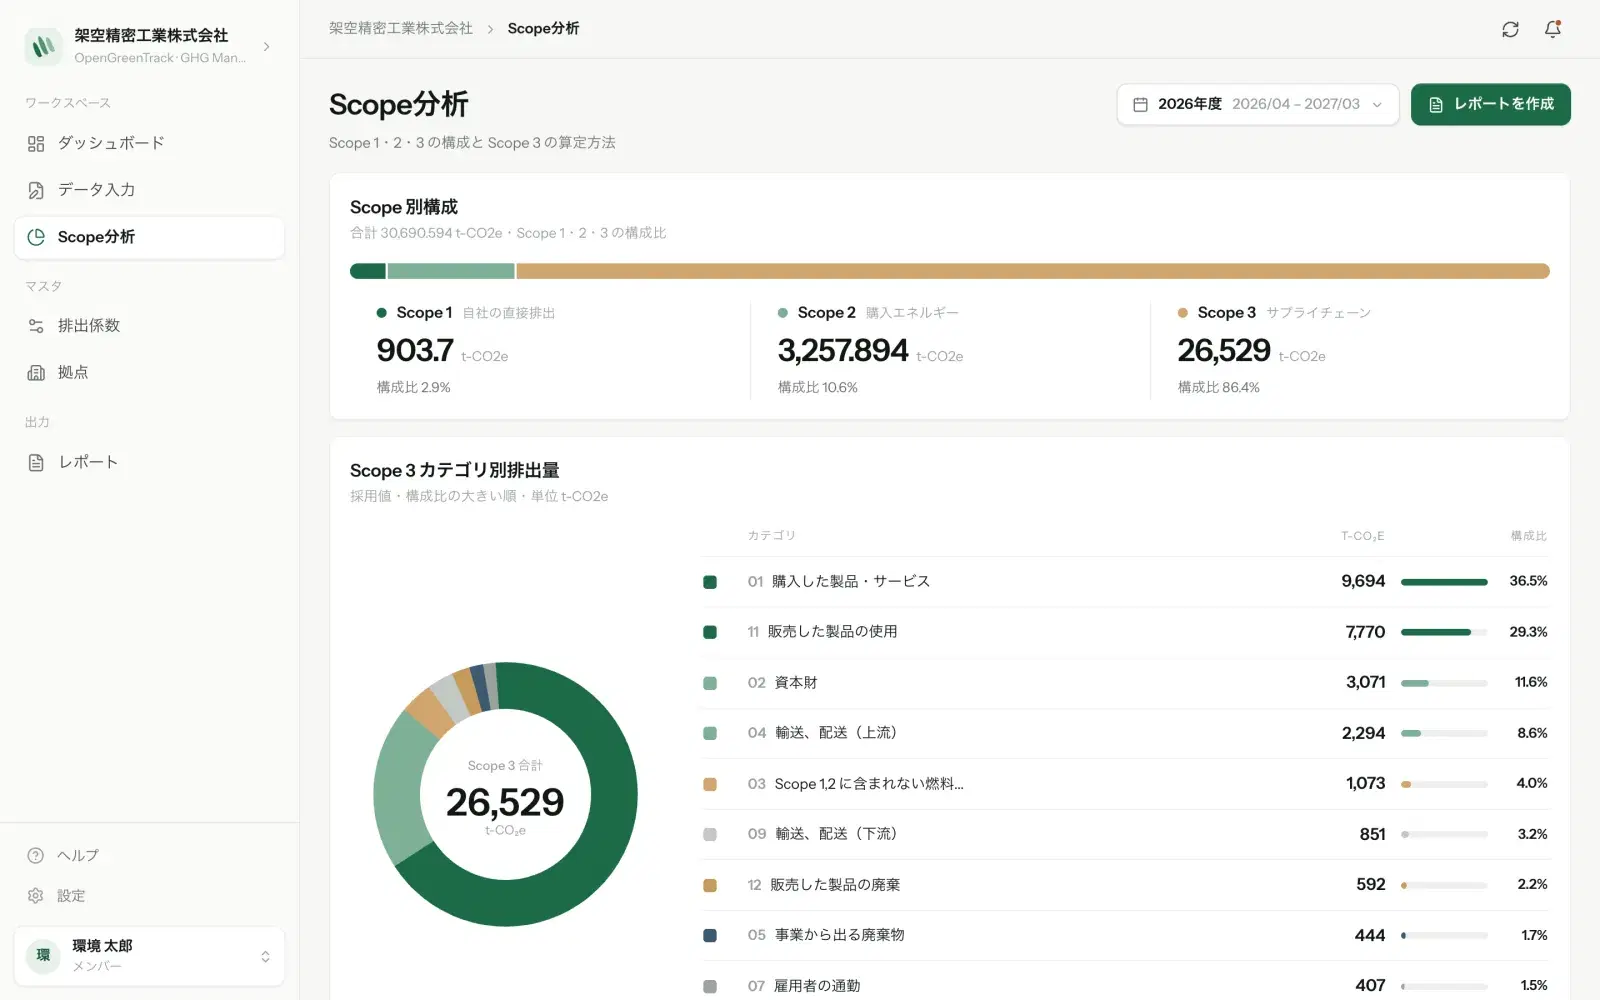Screen dimensions: 1600x1000
Task: Click the データ入力 document icon
Action: click(x=36, y=190)
